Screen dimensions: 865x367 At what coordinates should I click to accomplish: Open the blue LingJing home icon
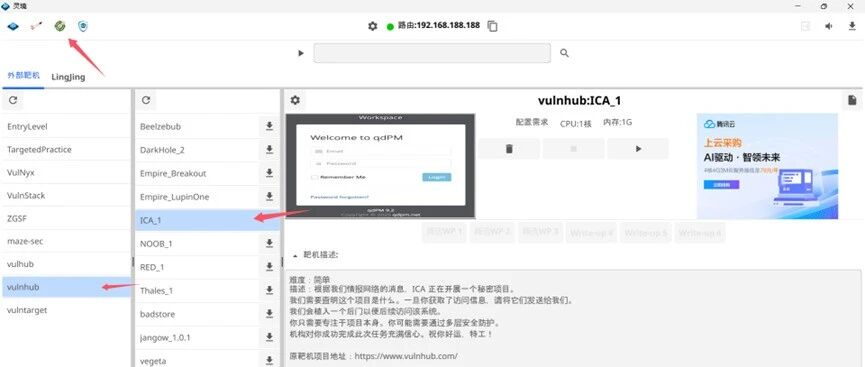[x=12, y=26]
